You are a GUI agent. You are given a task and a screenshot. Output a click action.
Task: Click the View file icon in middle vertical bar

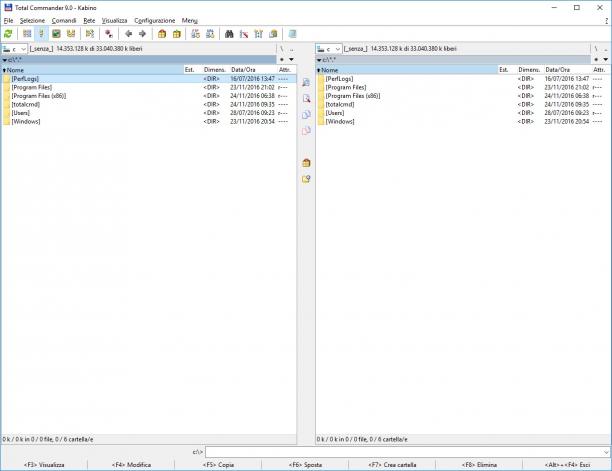coord(306,82)
